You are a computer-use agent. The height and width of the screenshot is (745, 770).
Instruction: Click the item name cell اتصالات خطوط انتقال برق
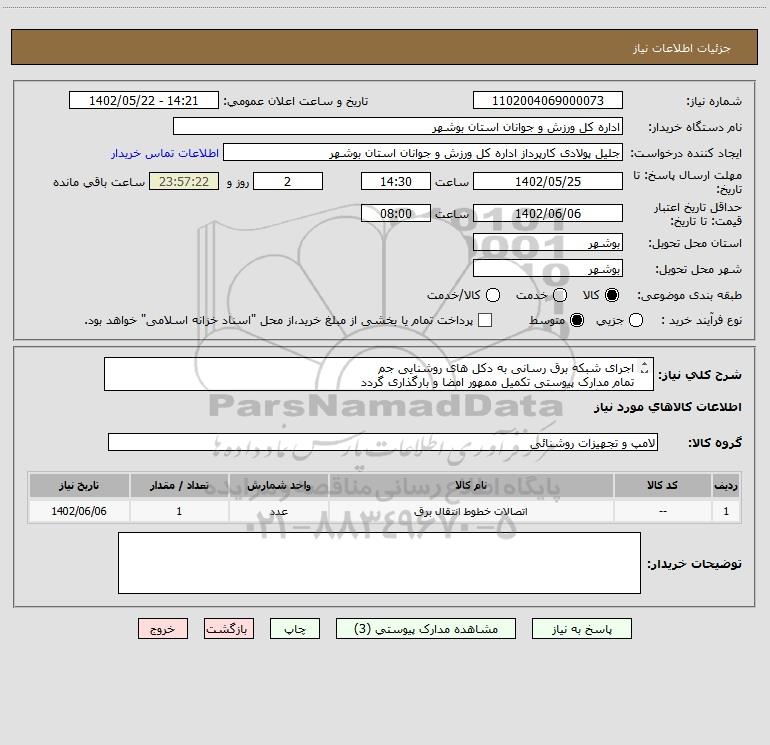click(x=470, y=511)
